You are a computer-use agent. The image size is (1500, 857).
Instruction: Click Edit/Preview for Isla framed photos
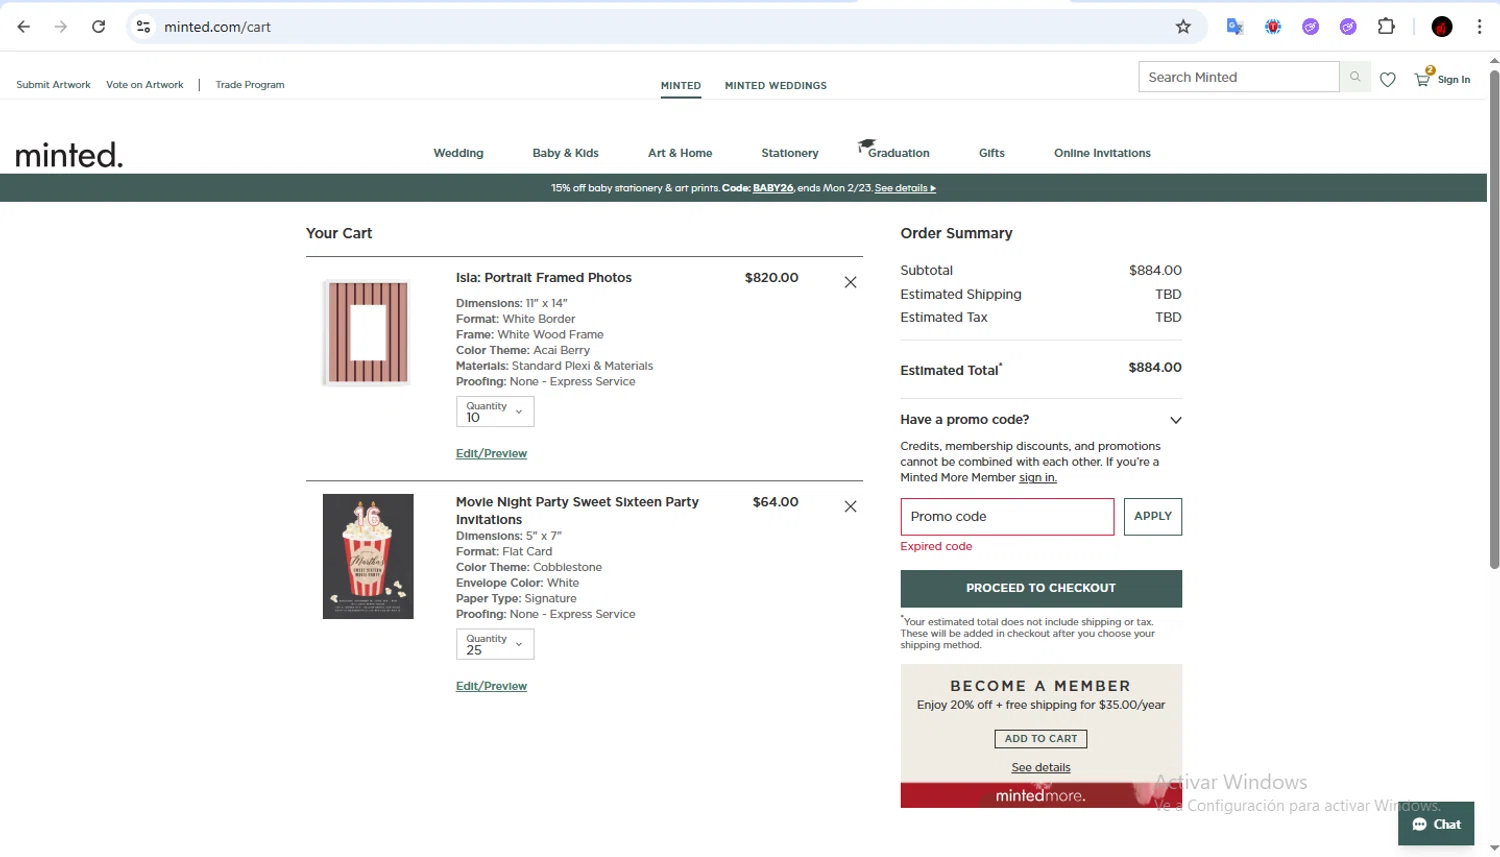pos(491,454)
